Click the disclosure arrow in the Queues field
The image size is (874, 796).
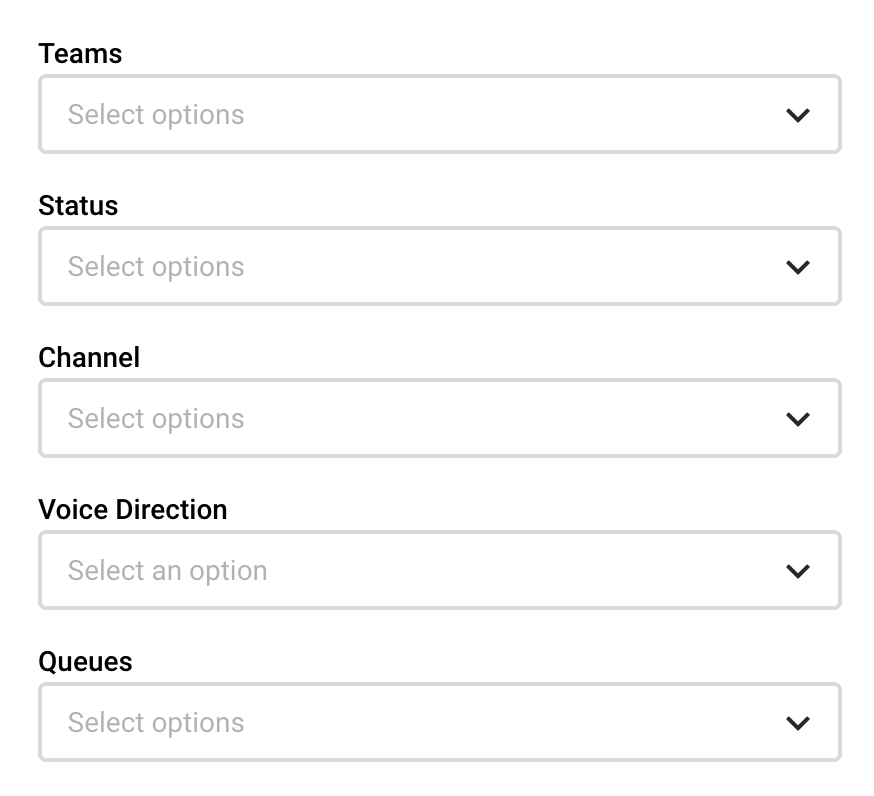tap(798, 722)
